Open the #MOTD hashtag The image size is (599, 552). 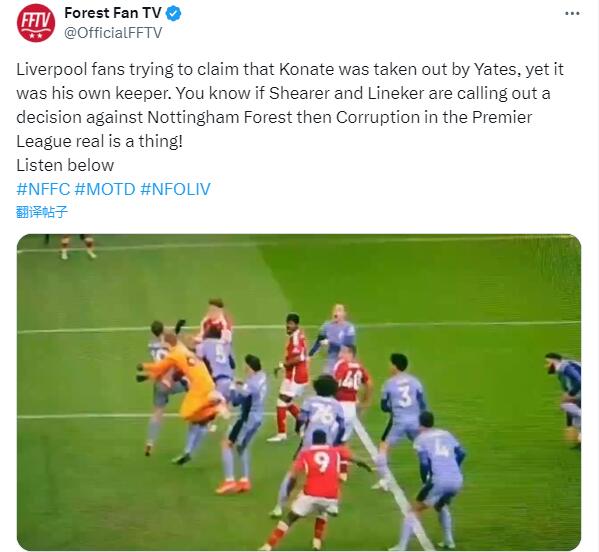pos(105,189)
